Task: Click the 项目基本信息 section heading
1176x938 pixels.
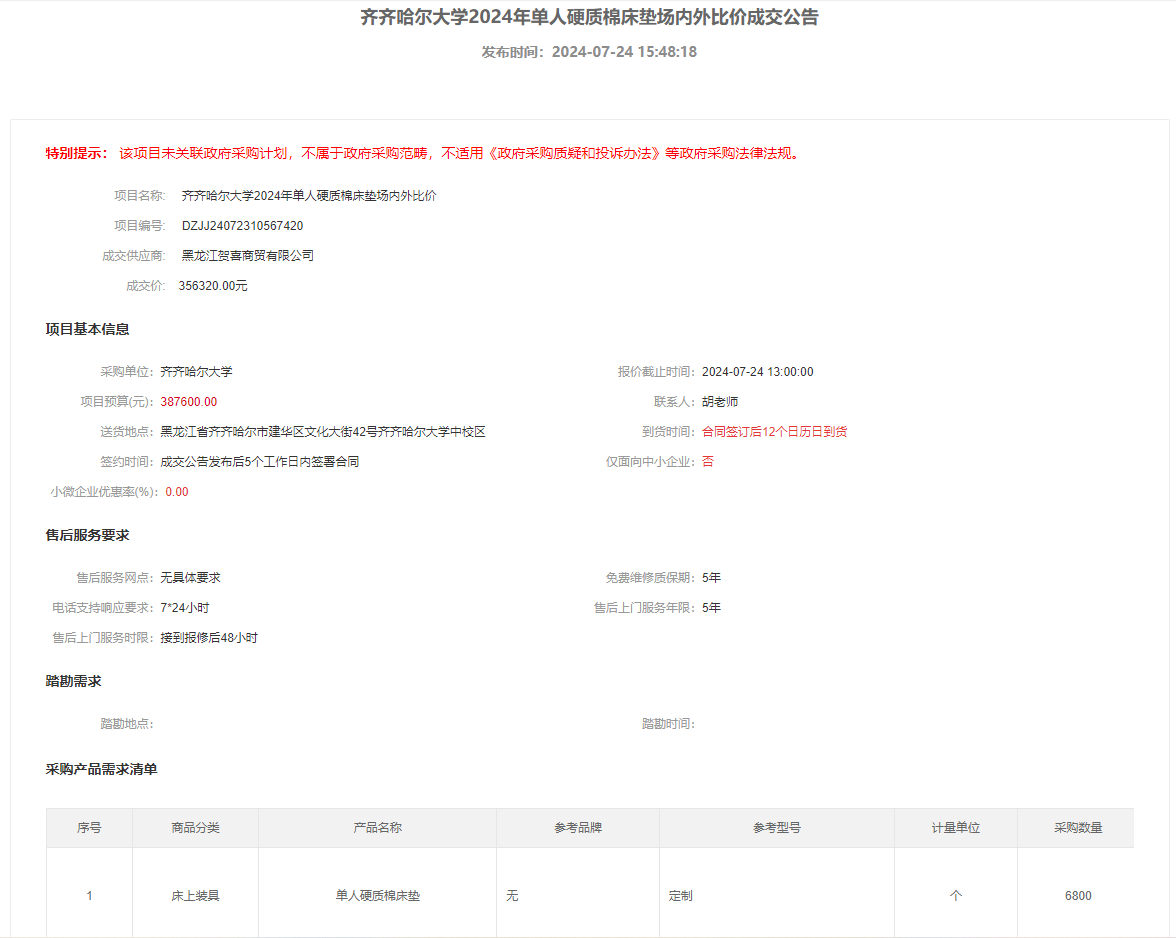Action: pyautogui.click(x=87, y=329)
